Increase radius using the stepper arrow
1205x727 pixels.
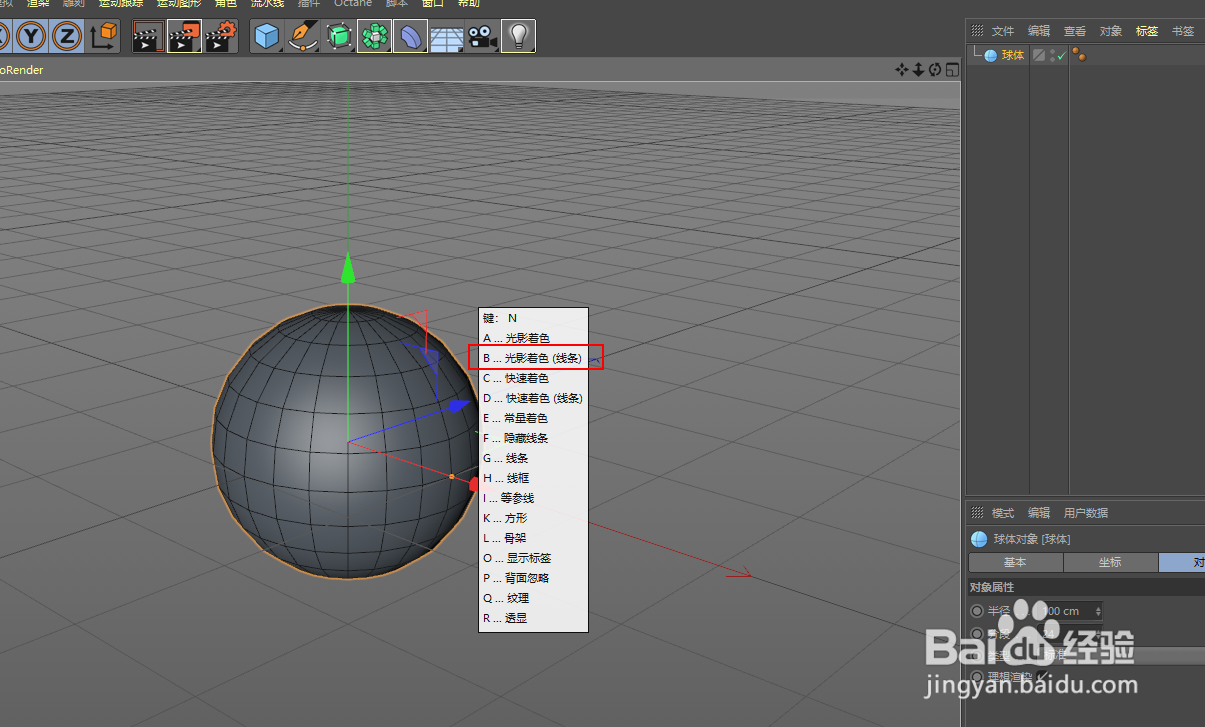1097,607
